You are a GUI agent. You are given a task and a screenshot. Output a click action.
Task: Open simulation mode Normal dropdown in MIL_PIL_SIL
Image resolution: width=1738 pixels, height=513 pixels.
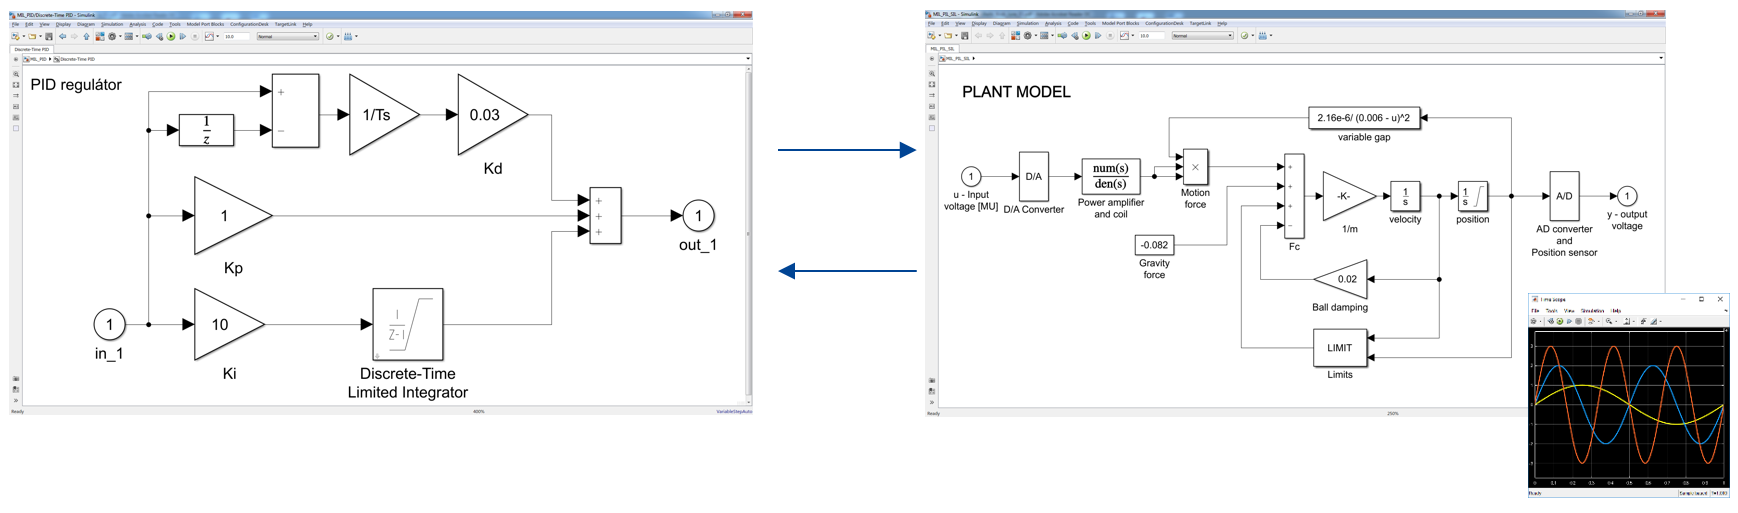click(1203, 36)
